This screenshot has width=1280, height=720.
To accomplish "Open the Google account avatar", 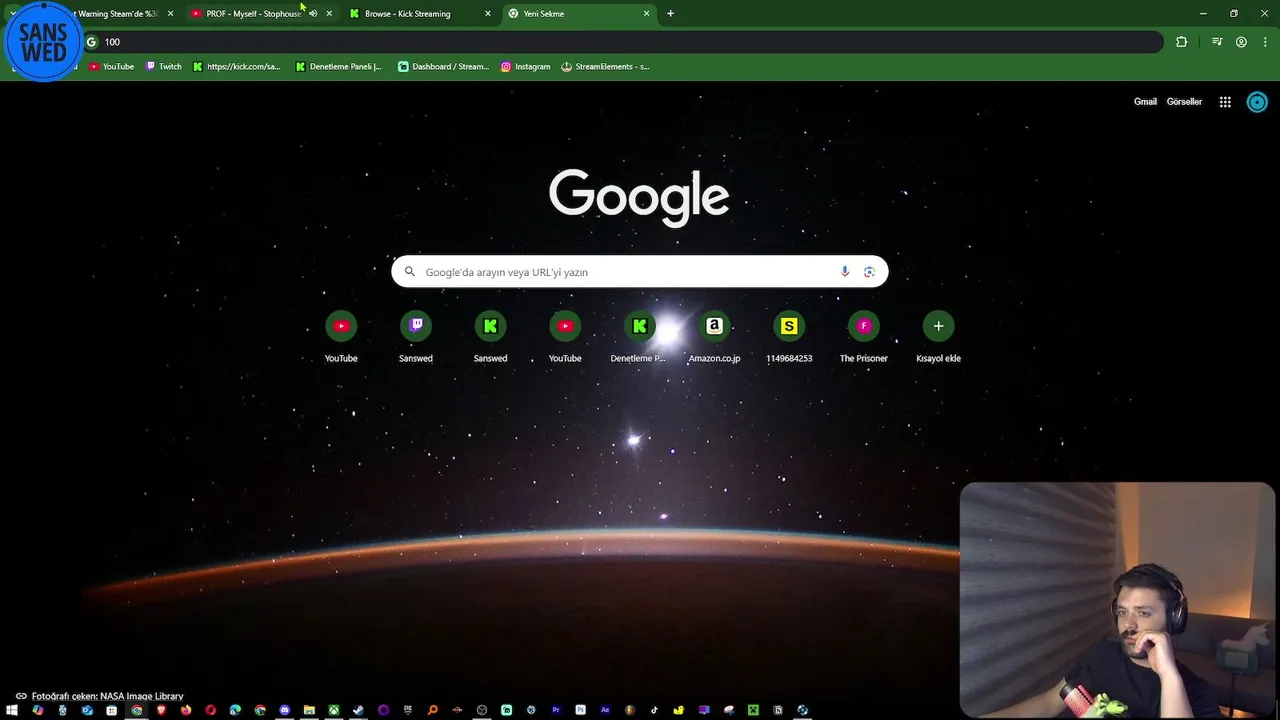I will [x=1257, y=102].
